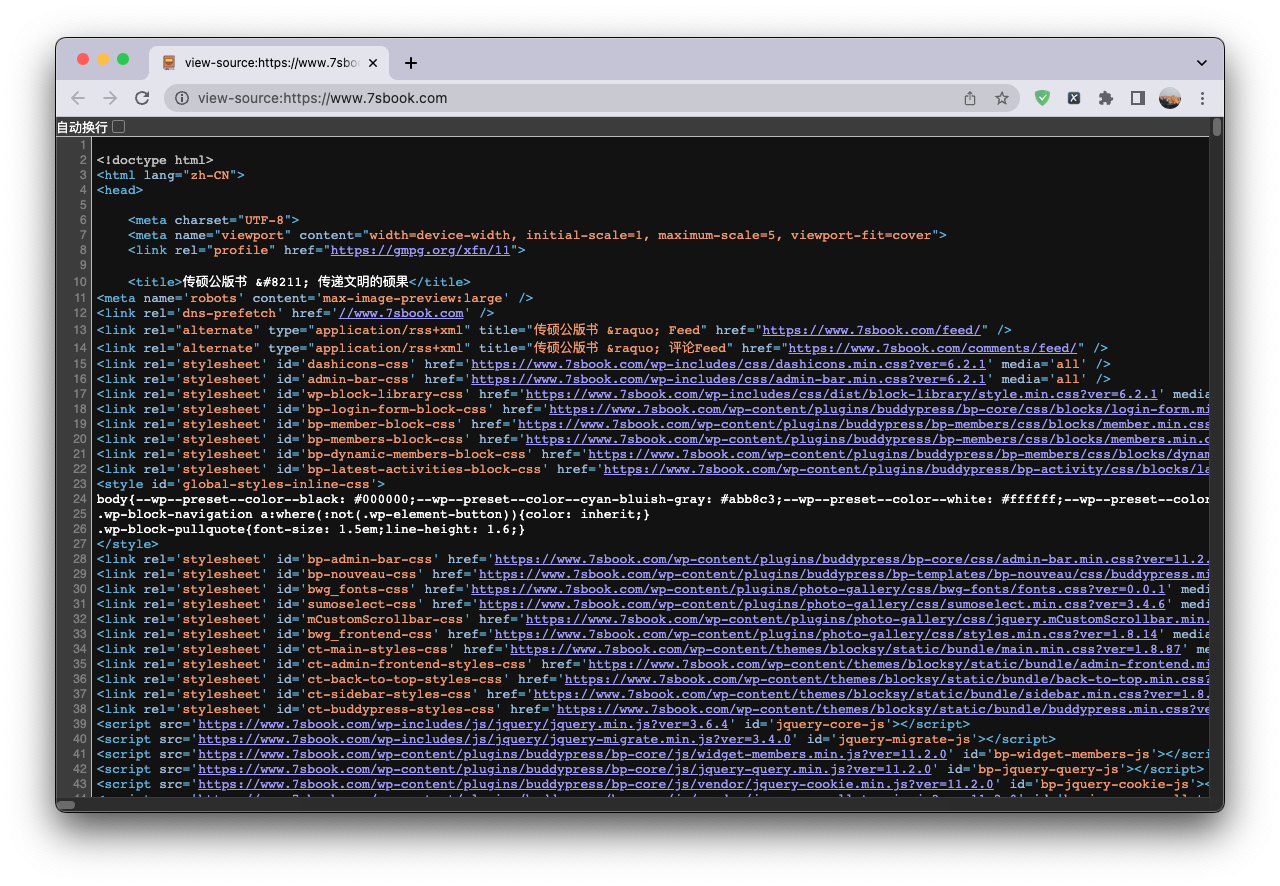This screenshot has height=886, width=1280.
Task: Open the jquery-query.min.js link
Action: click(x=565, y=770)
